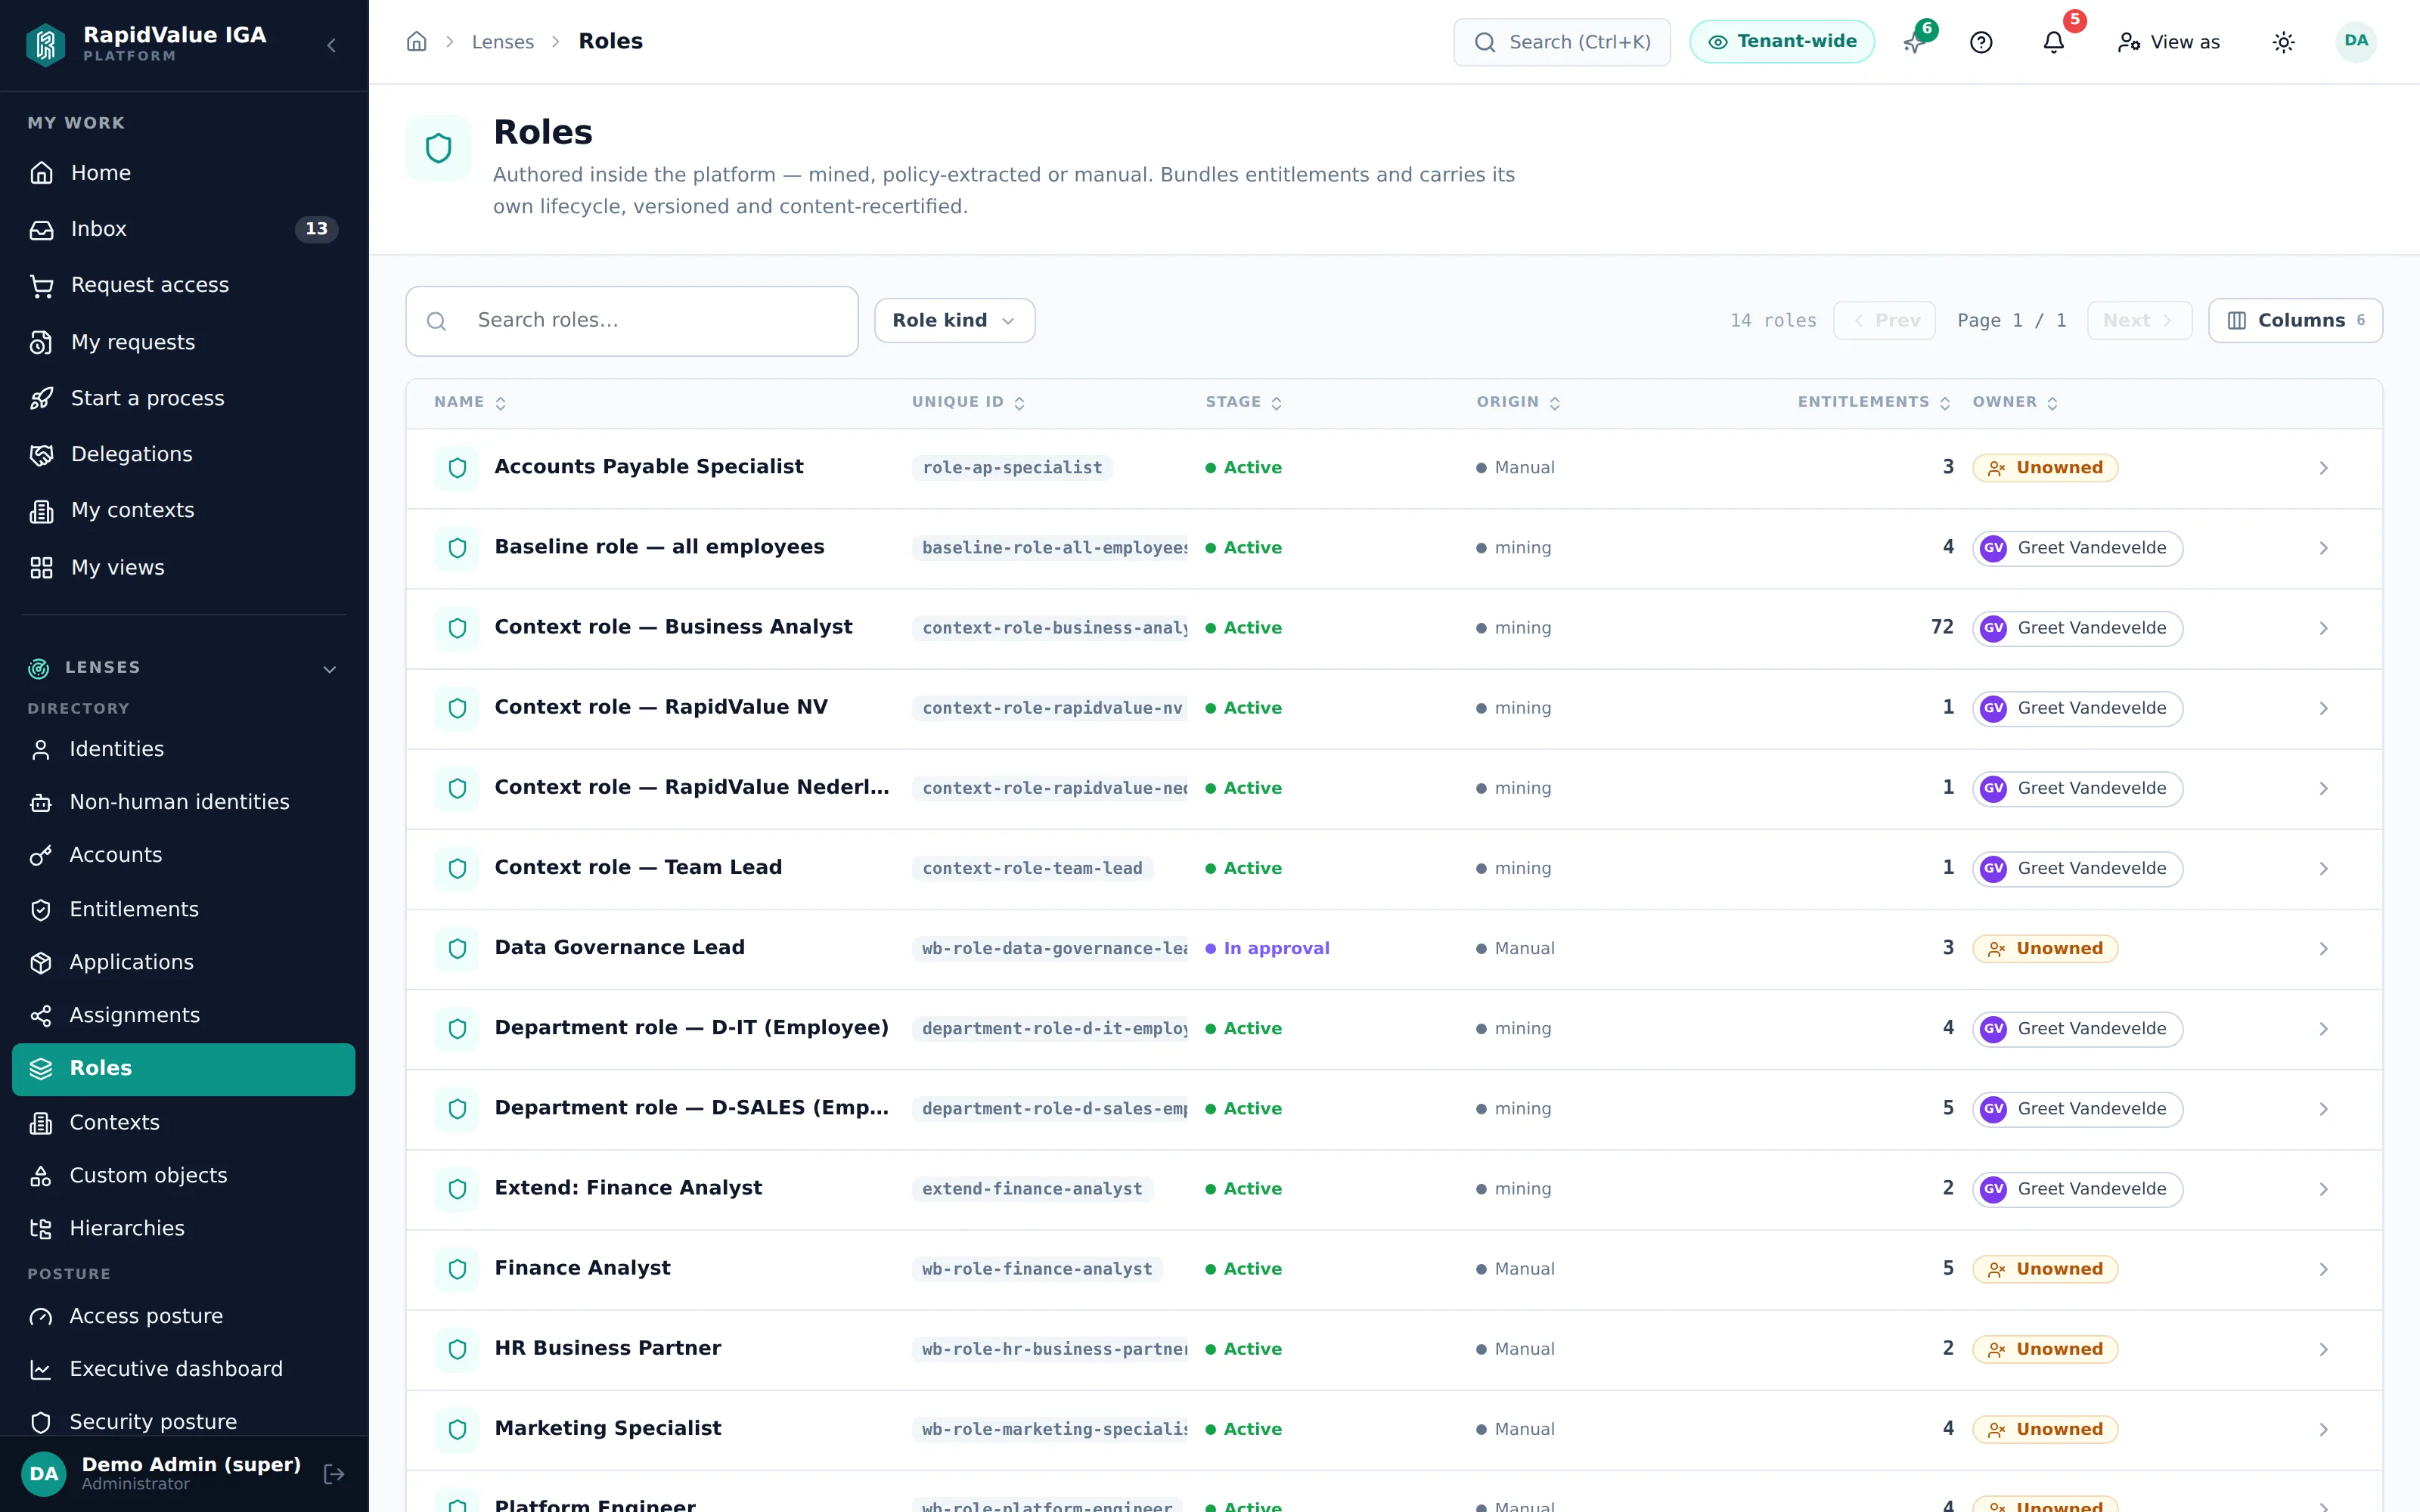Click the Next page button
Screen dimensions: 2420x1512
(2139, 320)
